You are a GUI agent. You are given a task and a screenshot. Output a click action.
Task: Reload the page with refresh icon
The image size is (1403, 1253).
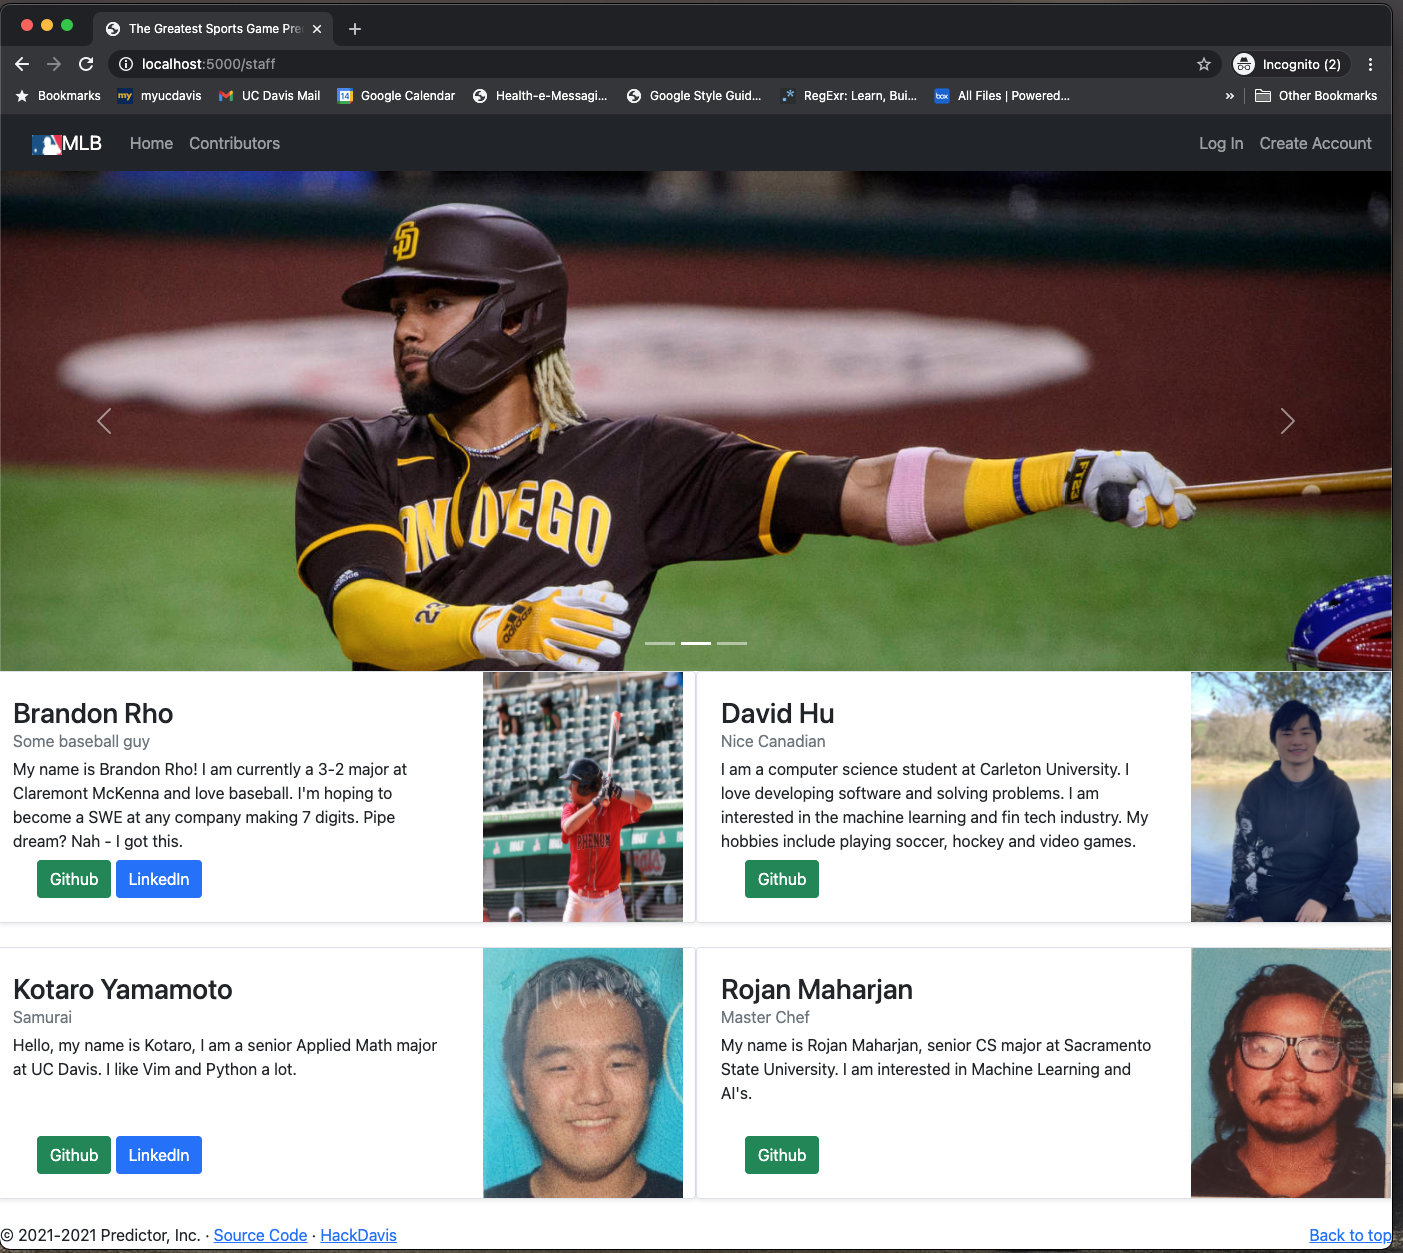[x=86, y=64]
